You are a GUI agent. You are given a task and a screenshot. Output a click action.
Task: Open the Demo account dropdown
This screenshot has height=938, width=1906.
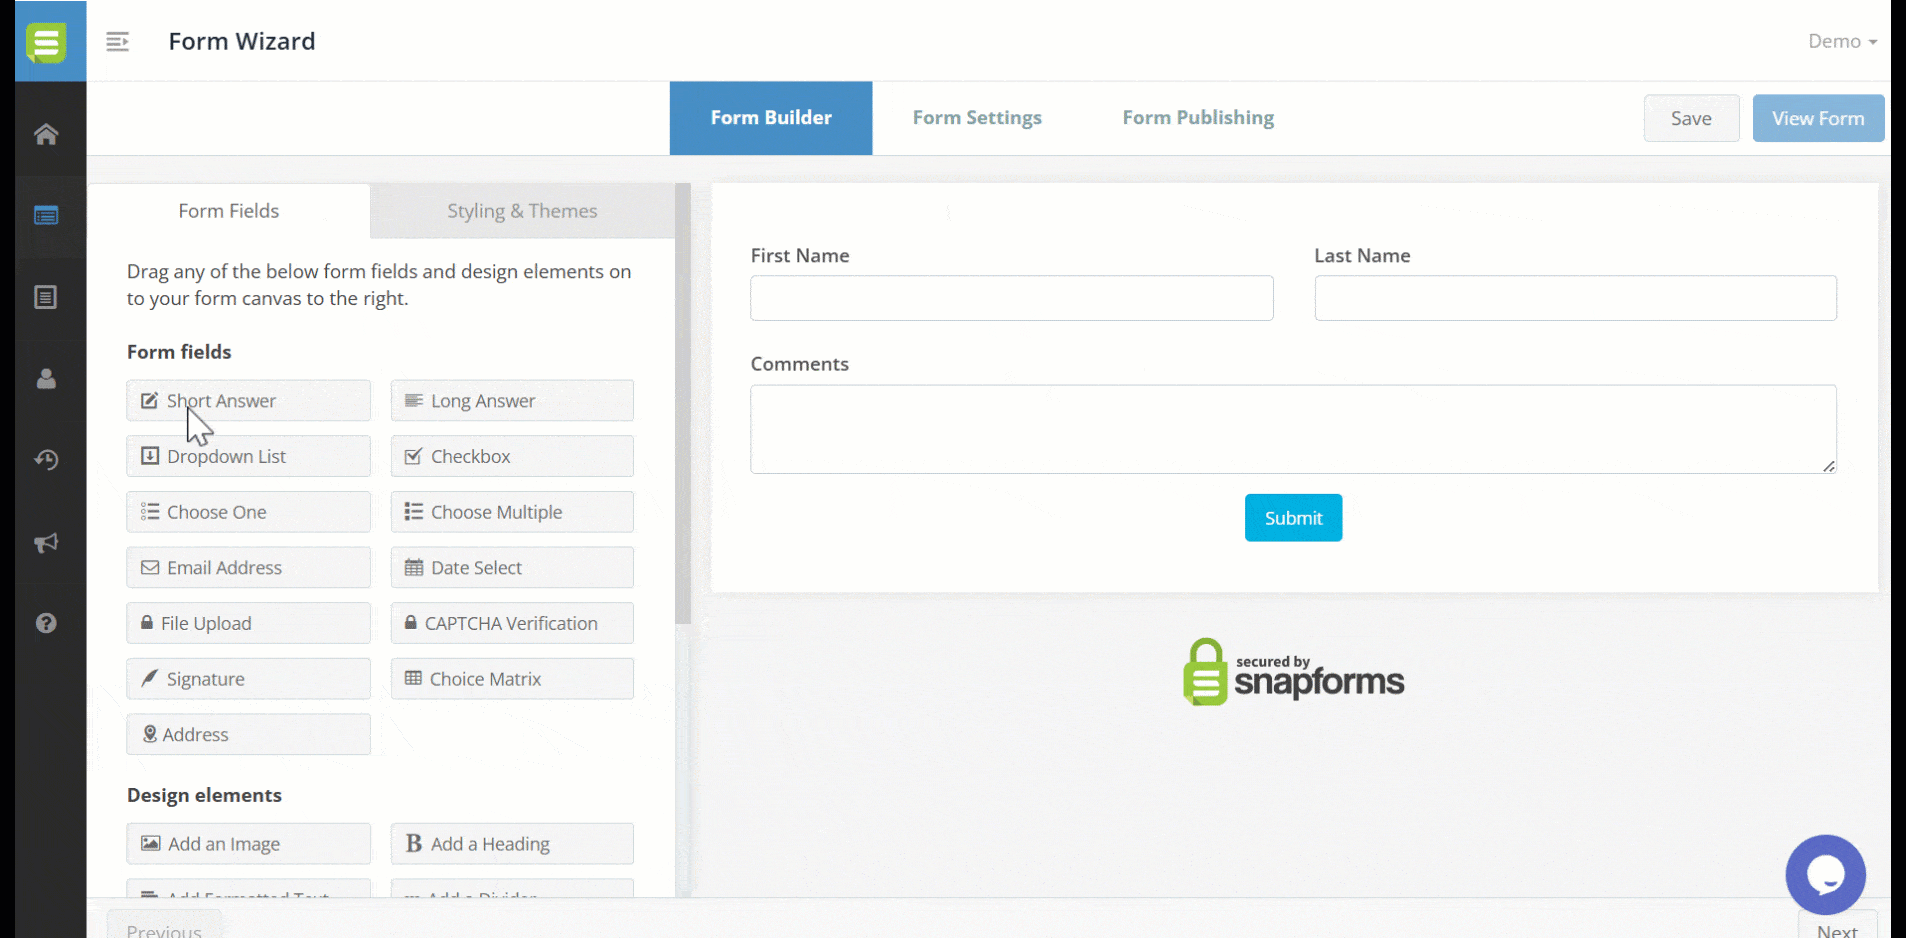[x=1841, y=41]
